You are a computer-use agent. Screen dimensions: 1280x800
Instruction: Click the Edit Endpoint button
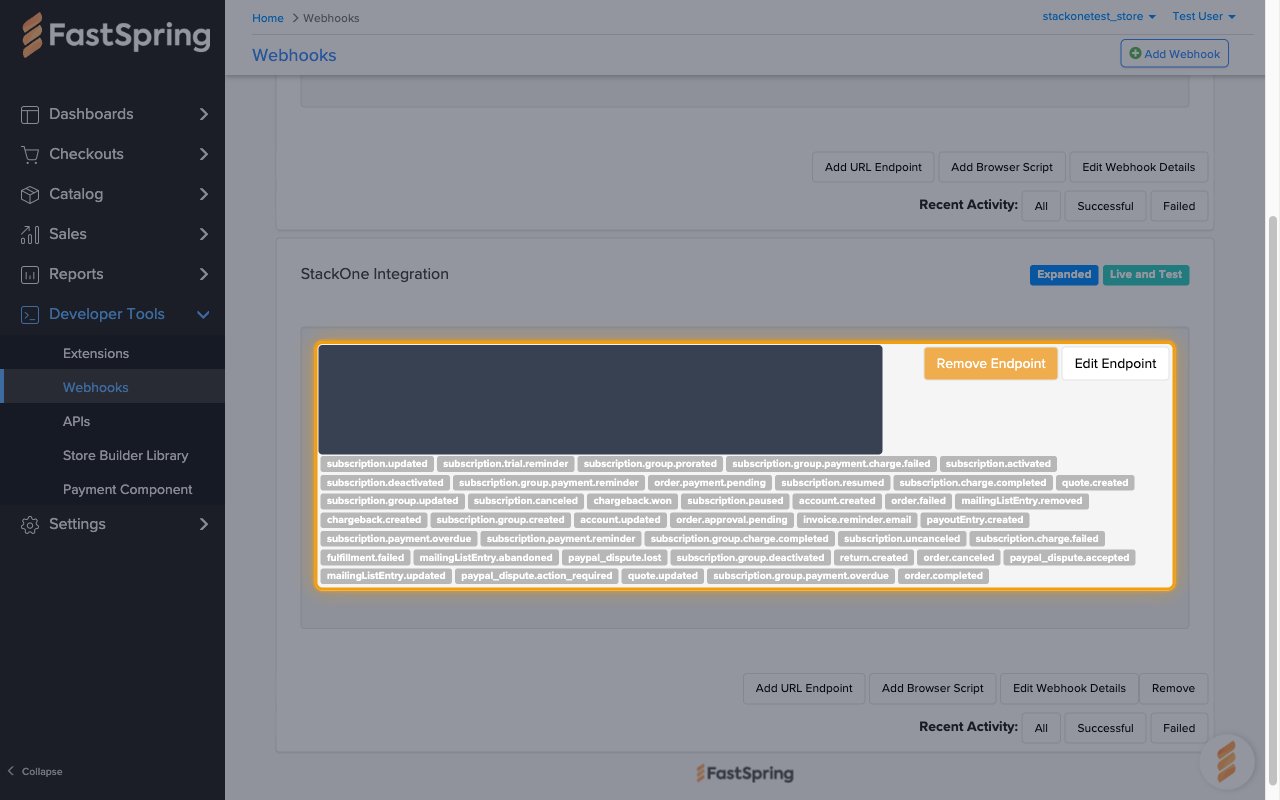tap(1115, 363)
